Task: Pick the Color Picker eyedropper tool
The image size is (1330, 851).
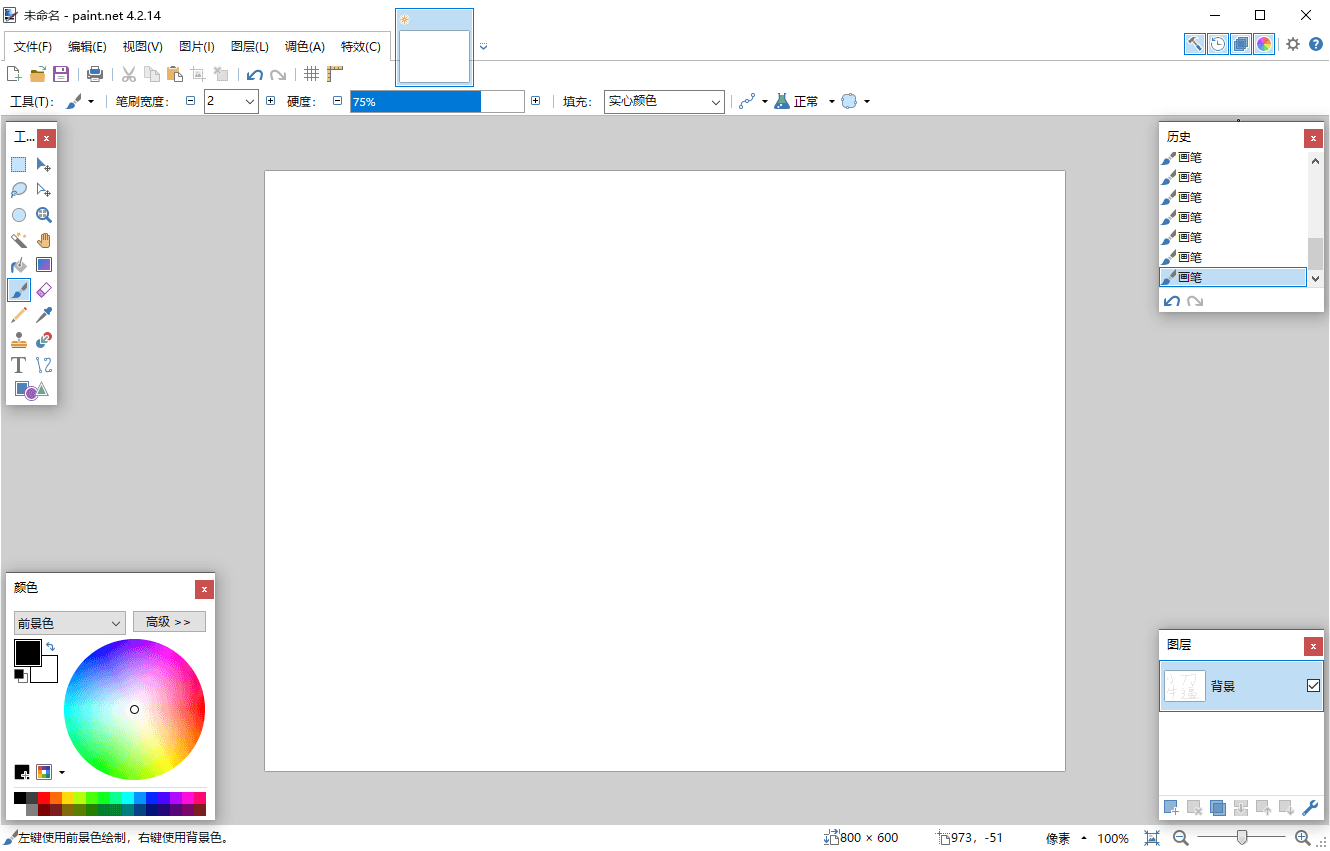Action: [44, 314]
